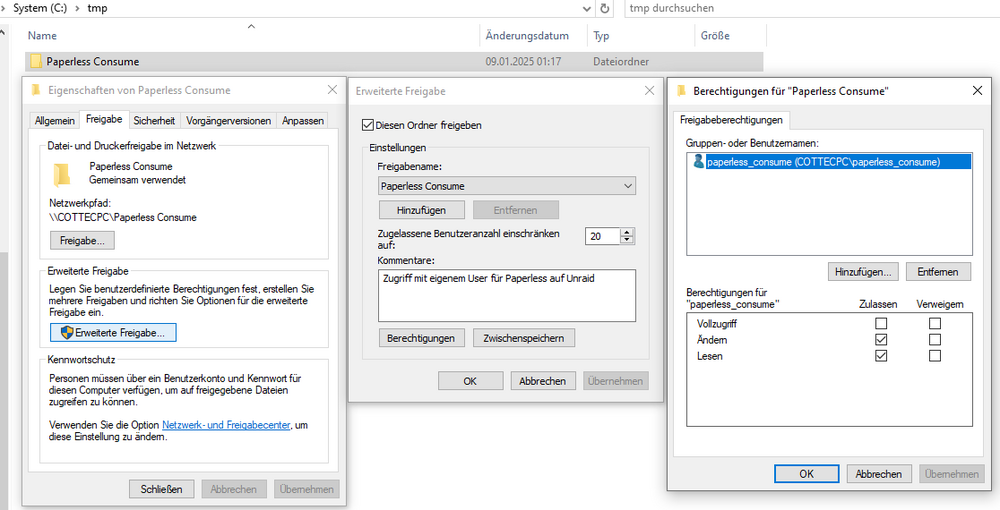Image resolution: width=1000 pixels, height=510 pixels.
Task: Increase user limit with spinner up arrow
Action: [x=627, y=232]
